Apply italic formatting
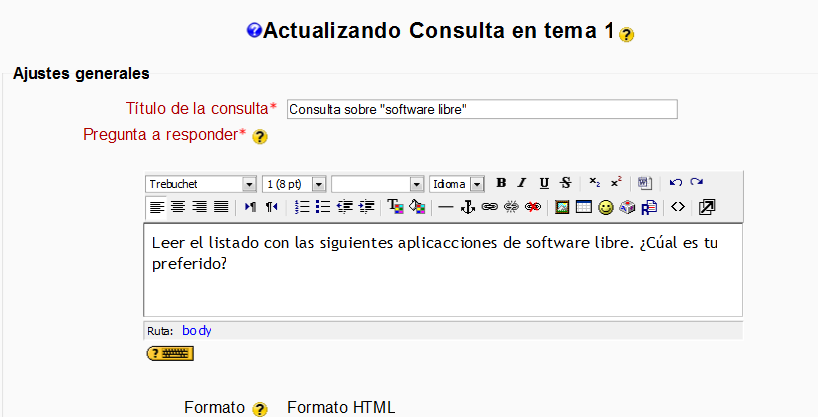 [x=521, y=183]
